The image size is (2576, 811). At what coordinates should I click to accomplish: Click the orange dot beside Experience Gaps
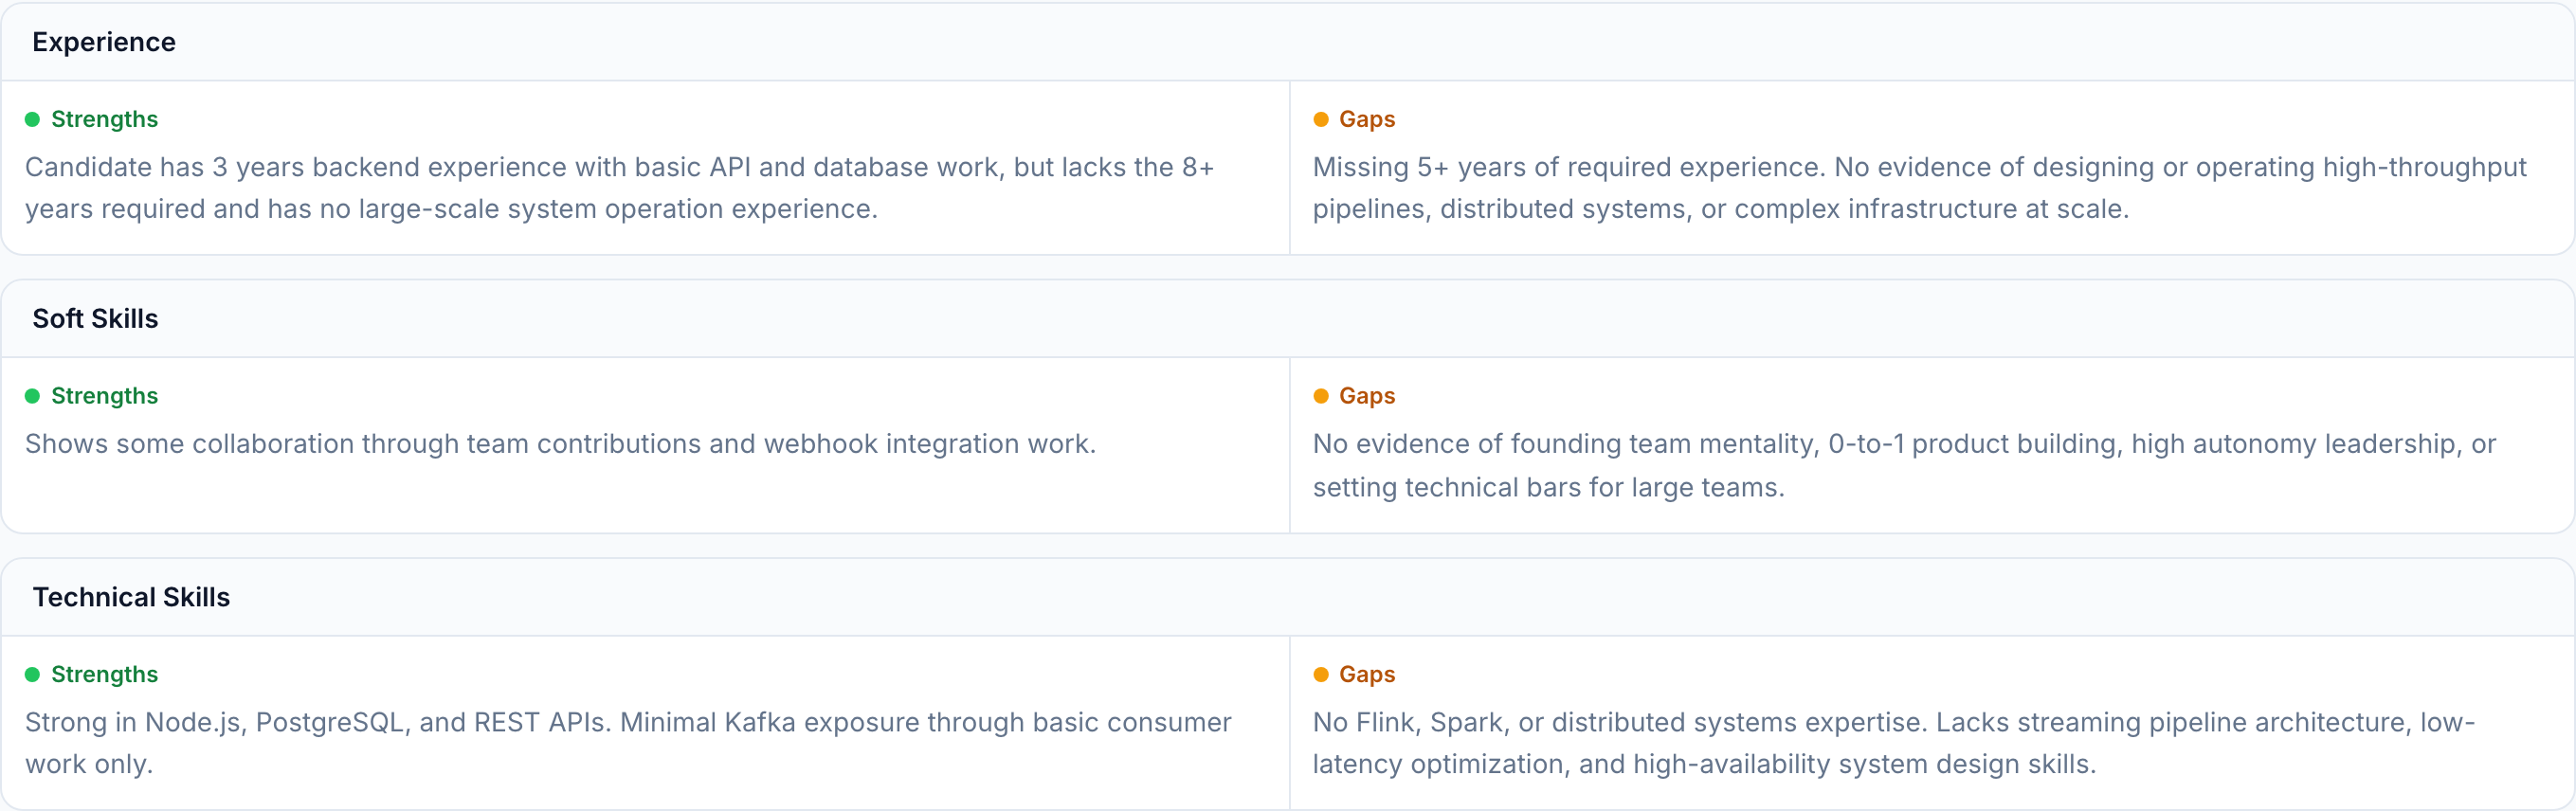coord(1320,120)
